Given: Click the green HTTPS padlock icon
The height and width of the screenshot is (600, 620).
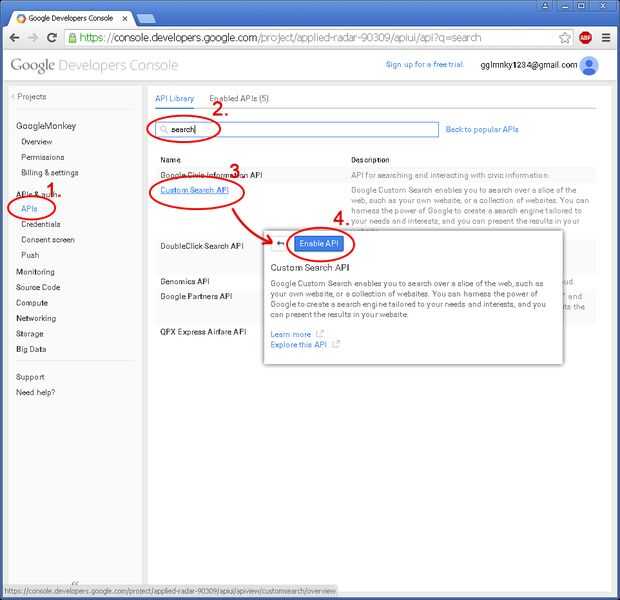Looking at the screenshot, I should coord(72,38).
